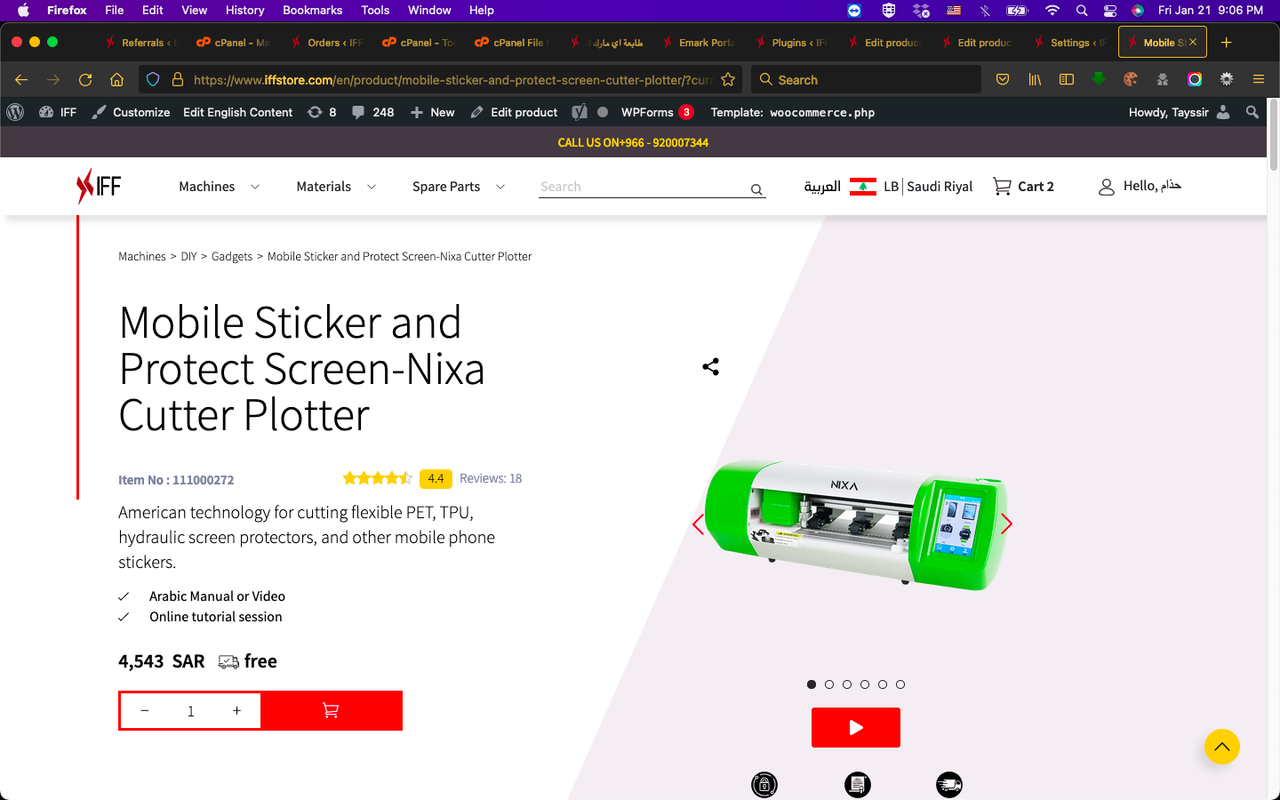This screenshot has height=800, width=1280.
Task: Click the 248 comments admin bar item
Action: [x=373, y=112]
